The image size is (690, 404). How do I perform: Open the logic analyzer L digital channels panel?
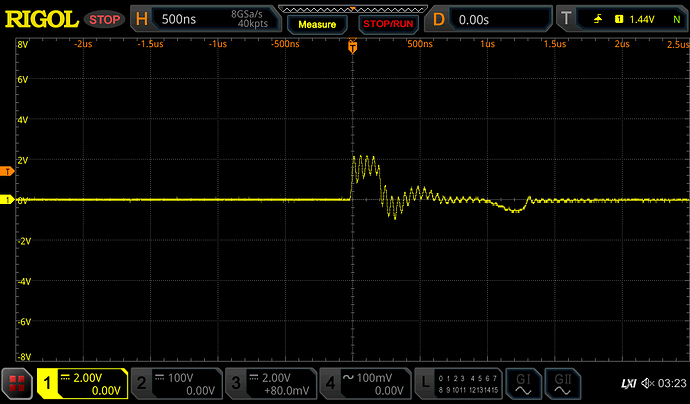(456, 383)
